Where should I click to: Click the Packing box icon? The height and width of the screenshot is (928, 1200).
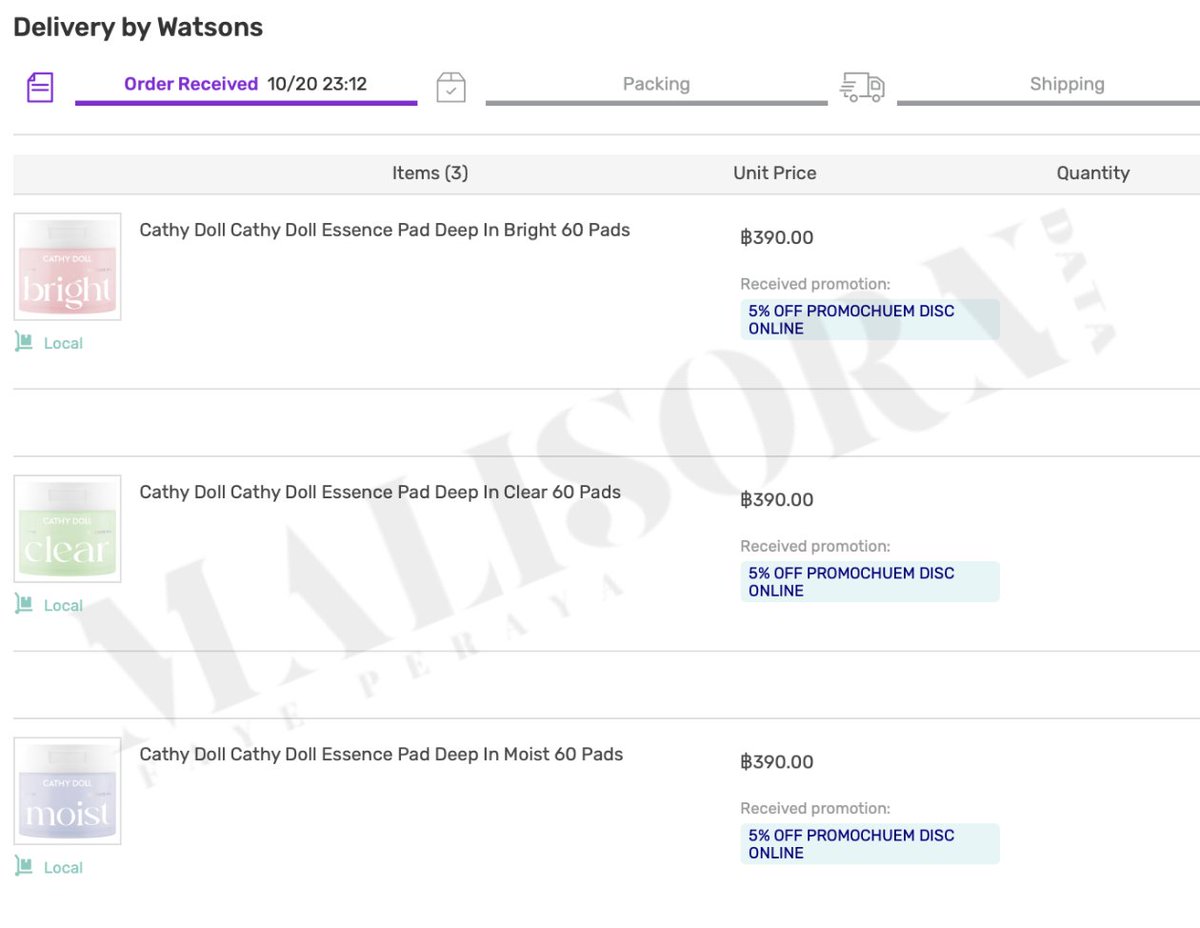pos(451,87)
